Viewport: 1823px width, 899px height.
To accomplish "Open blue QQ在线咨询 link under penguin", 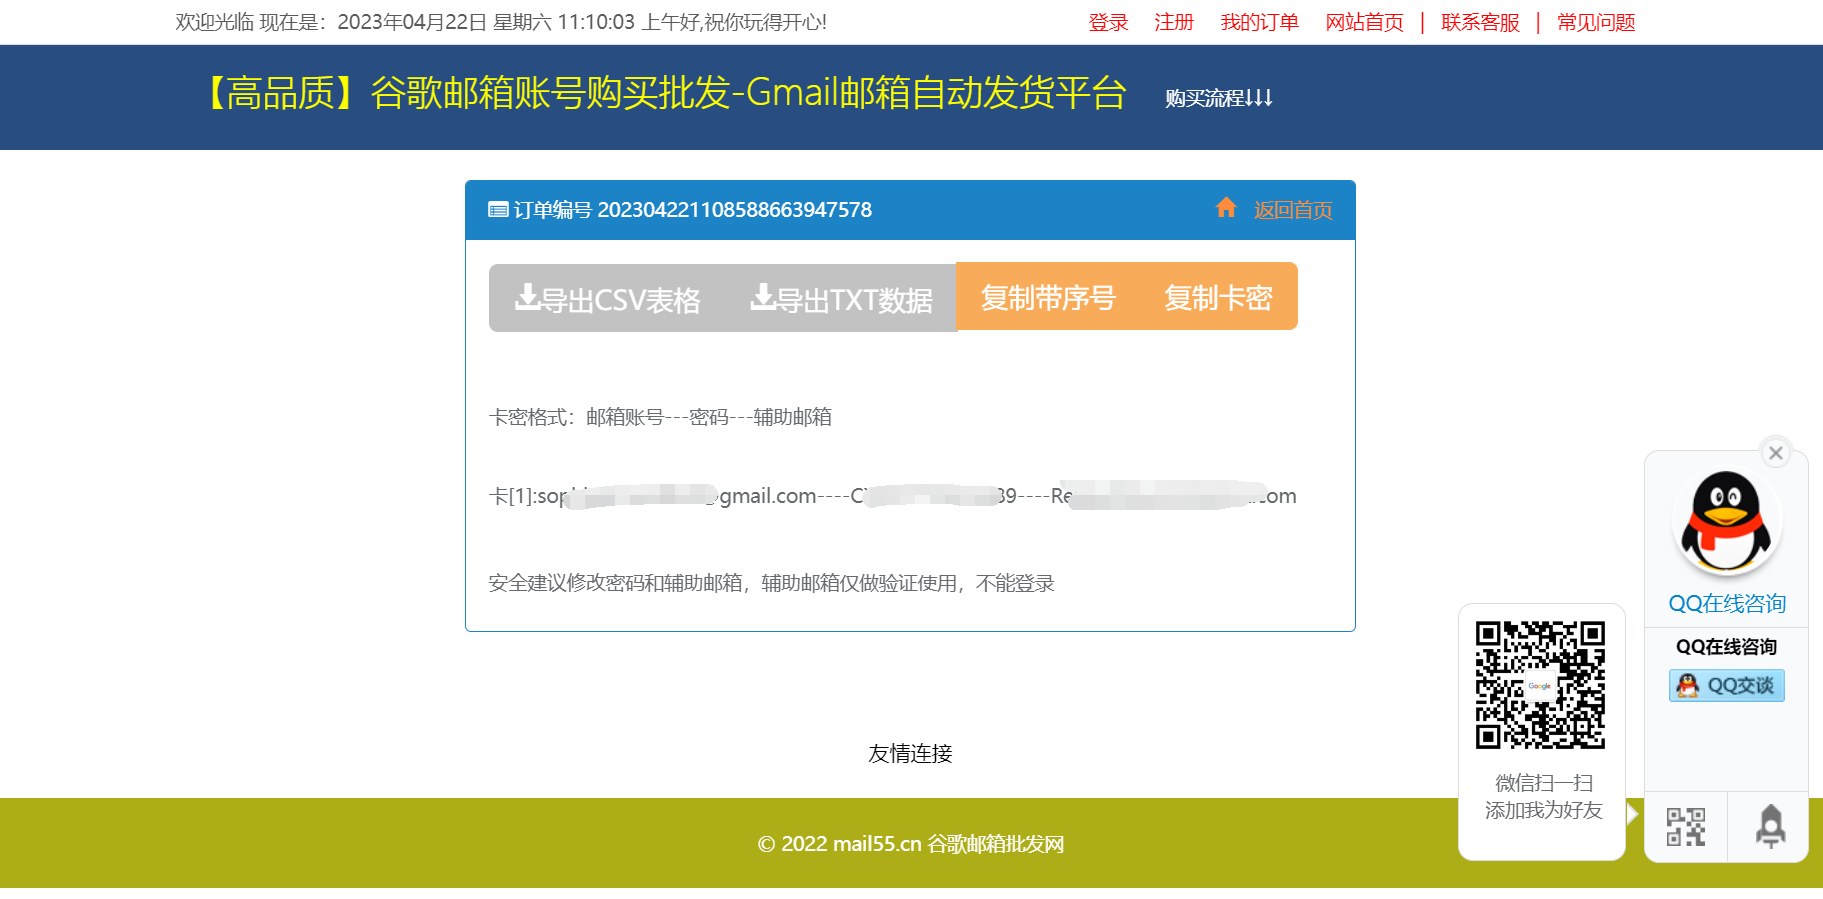I will pyautogui.click(x=1727, y=604).
